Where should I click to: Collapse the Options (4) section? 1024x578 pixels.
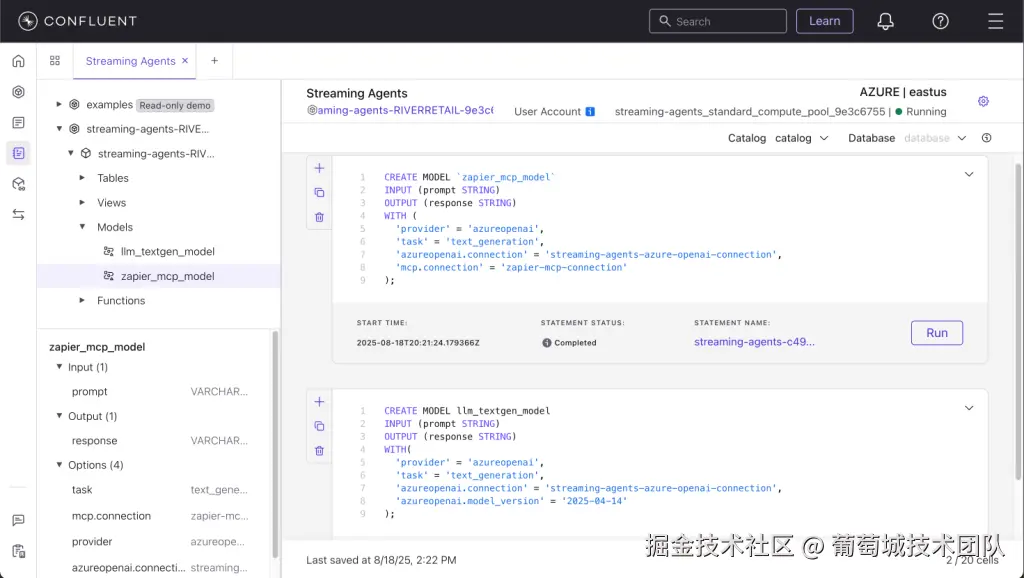pos(59,465)
